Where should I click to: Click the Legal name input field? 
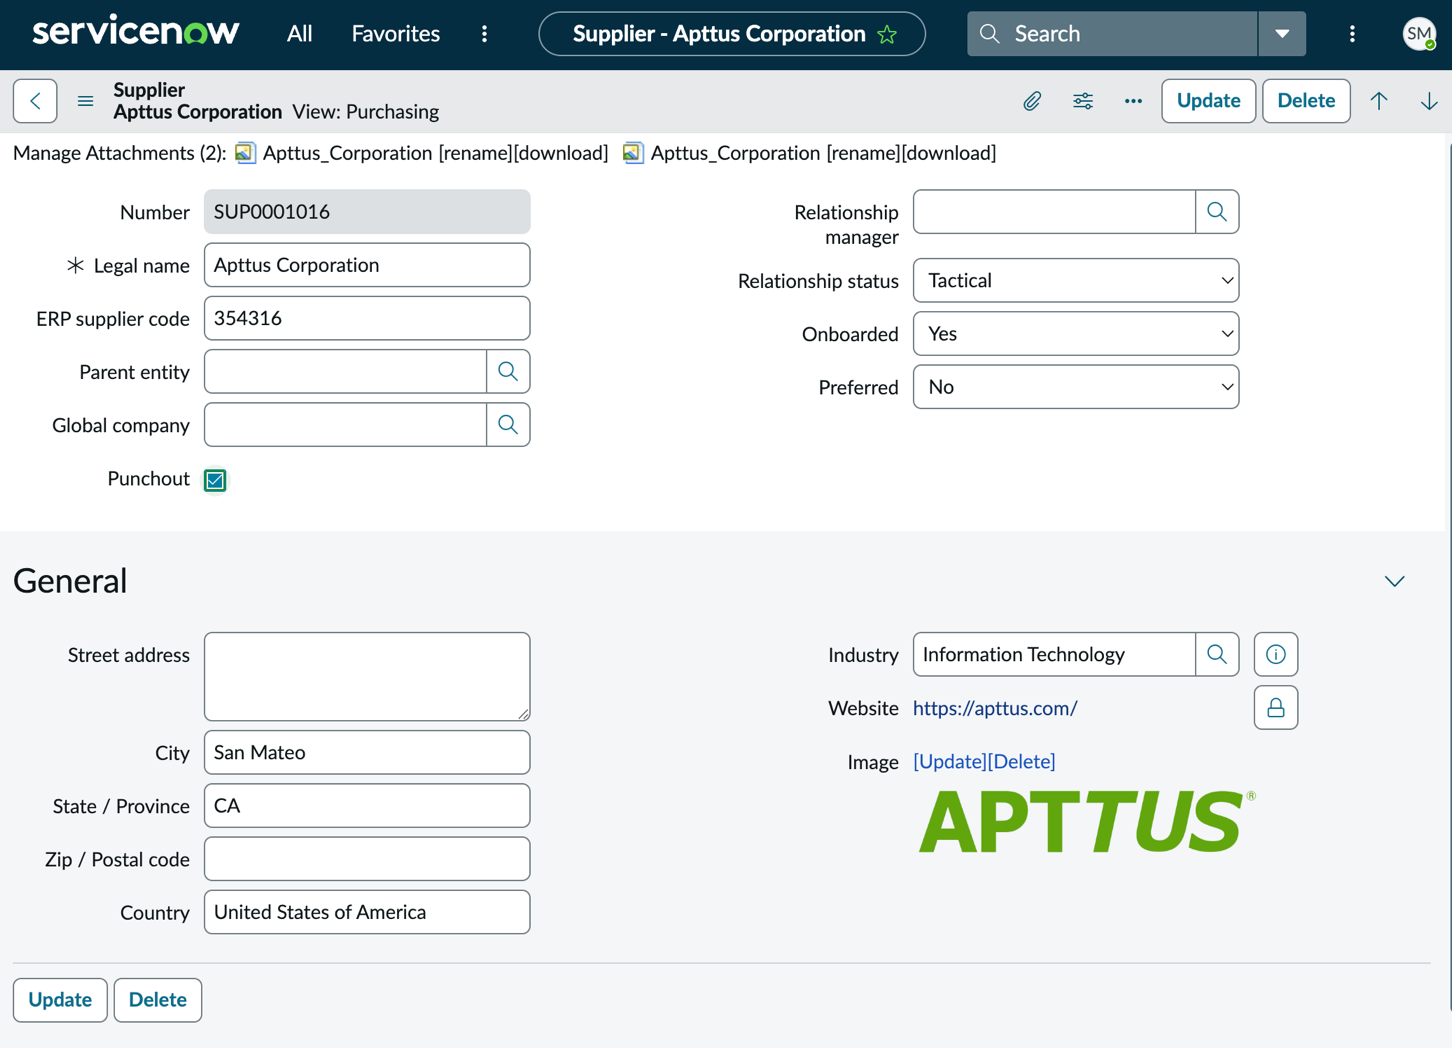click(x=367, y=265)
